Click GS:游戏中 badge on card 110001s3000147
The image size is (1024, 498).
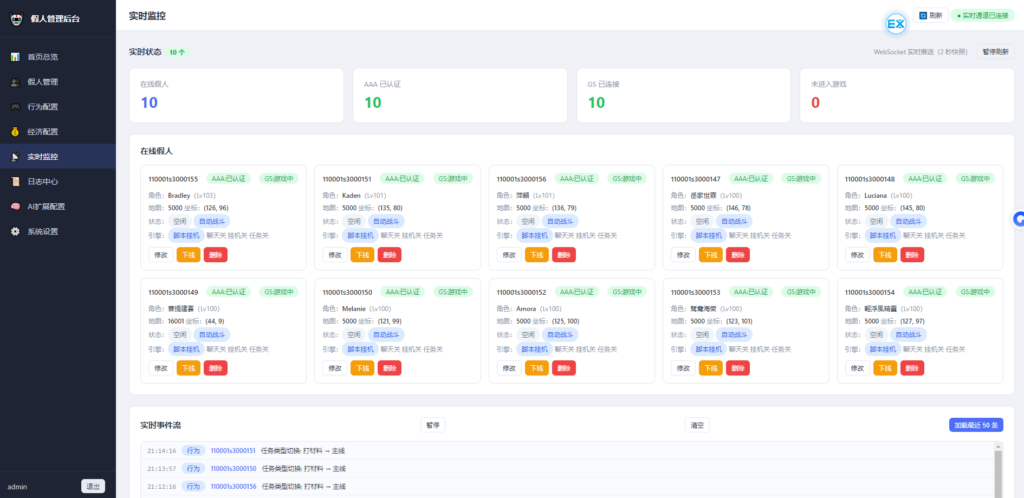click(801, 178)
